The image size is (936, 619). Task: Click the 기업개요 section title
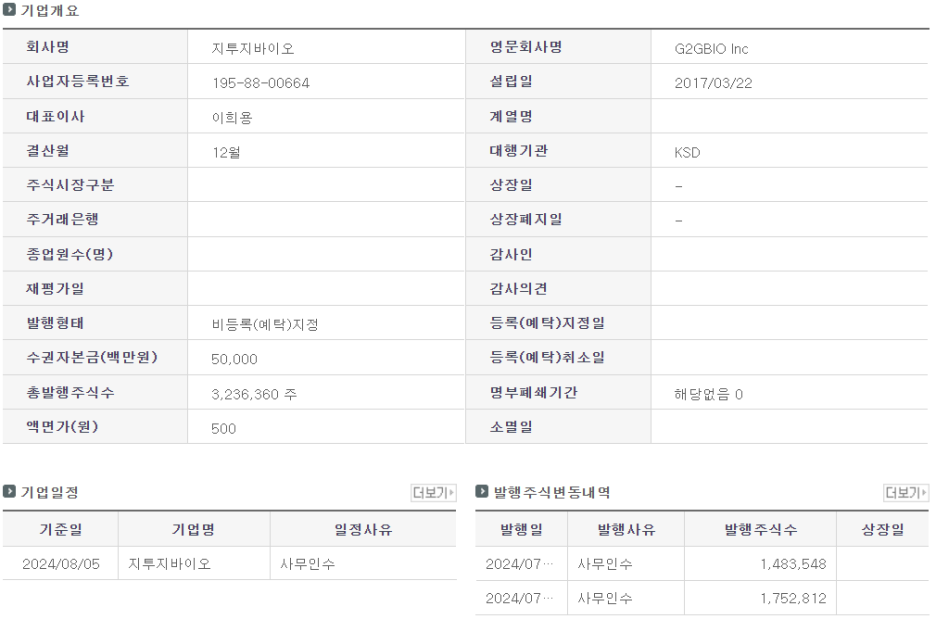pyautogui.click(x=50, y=10)
